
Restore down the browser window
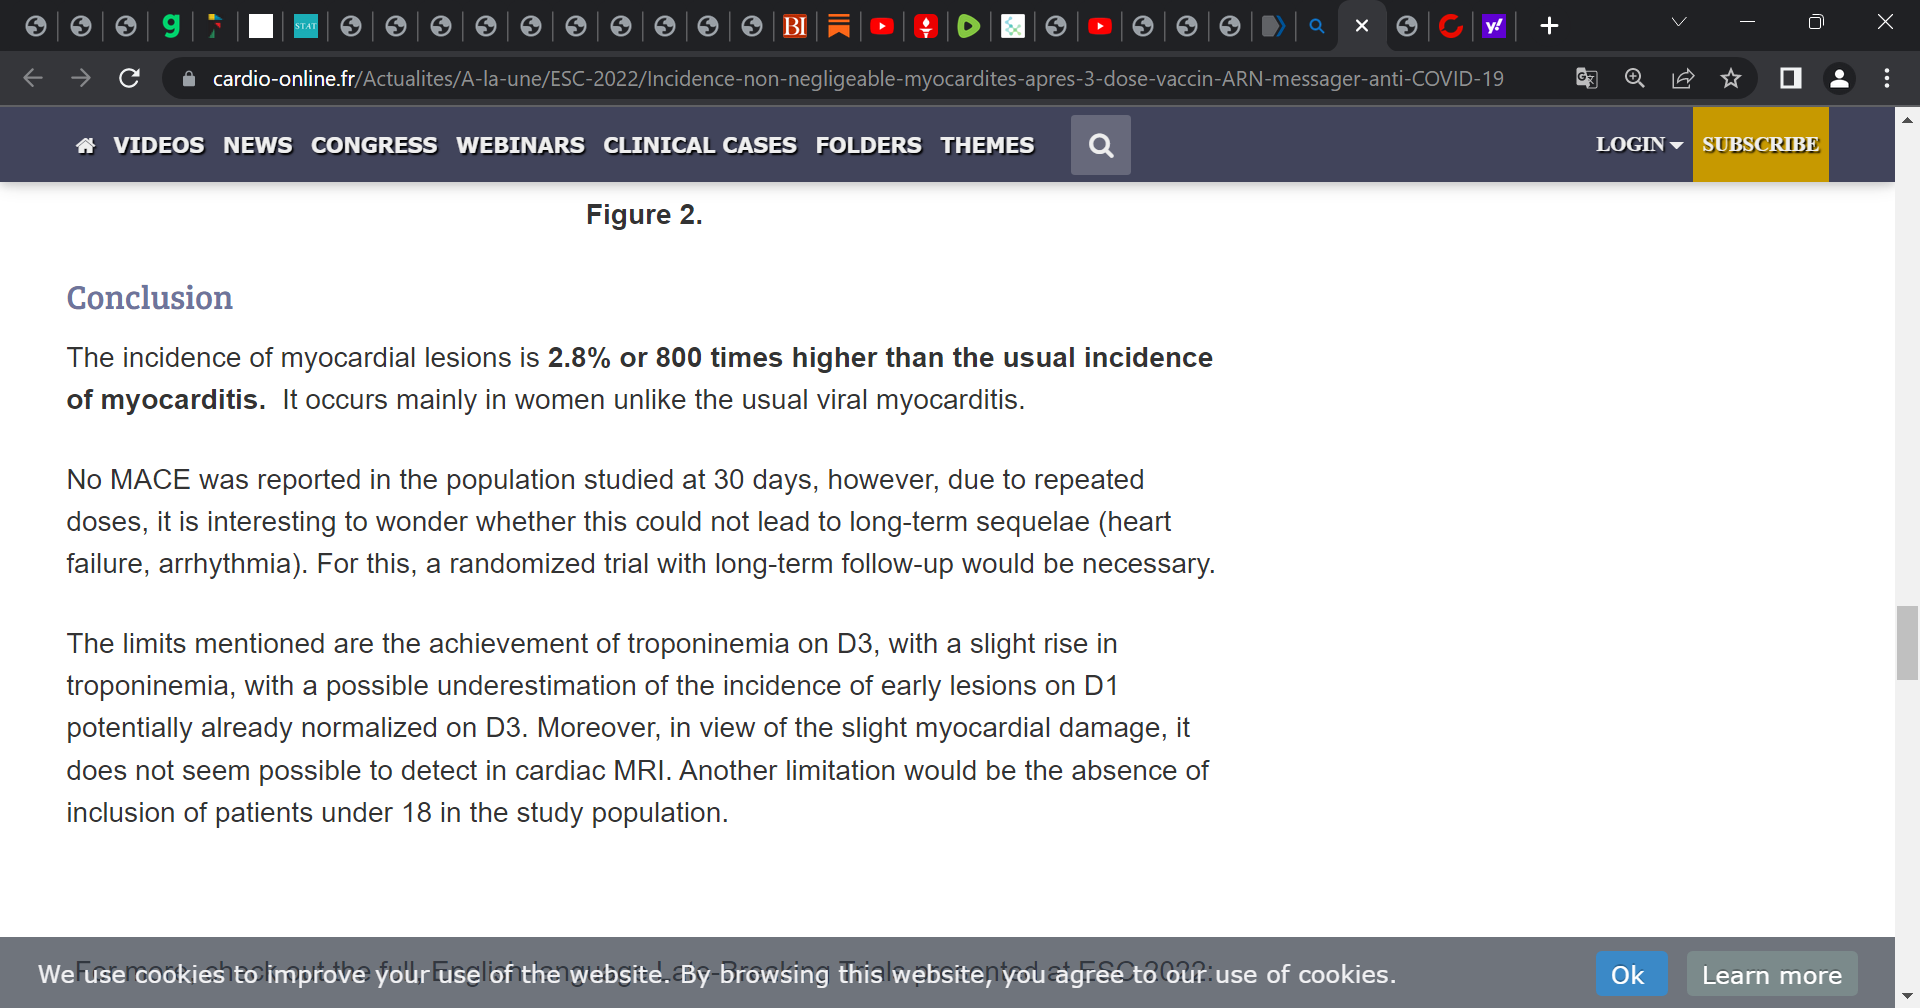1816,22
